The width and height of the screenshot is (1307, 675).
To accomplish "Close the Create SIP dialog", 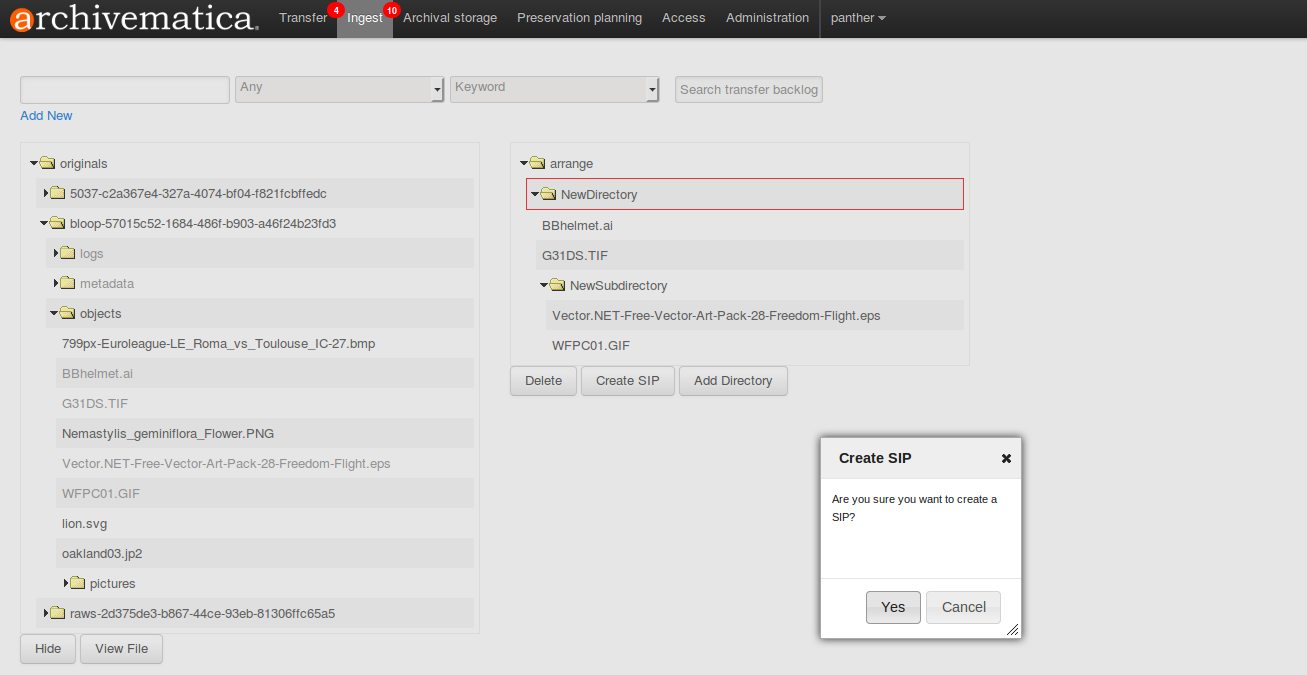I will (1006, 458).
